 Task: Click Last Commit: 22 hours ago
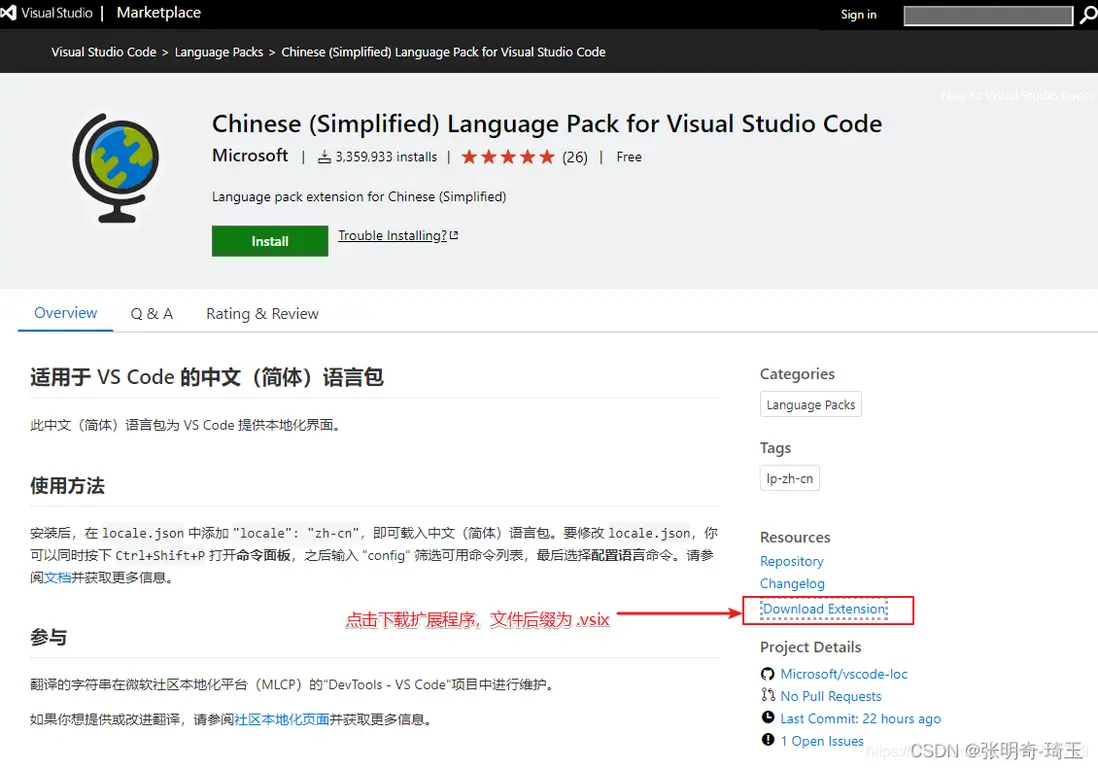[861, 719]
